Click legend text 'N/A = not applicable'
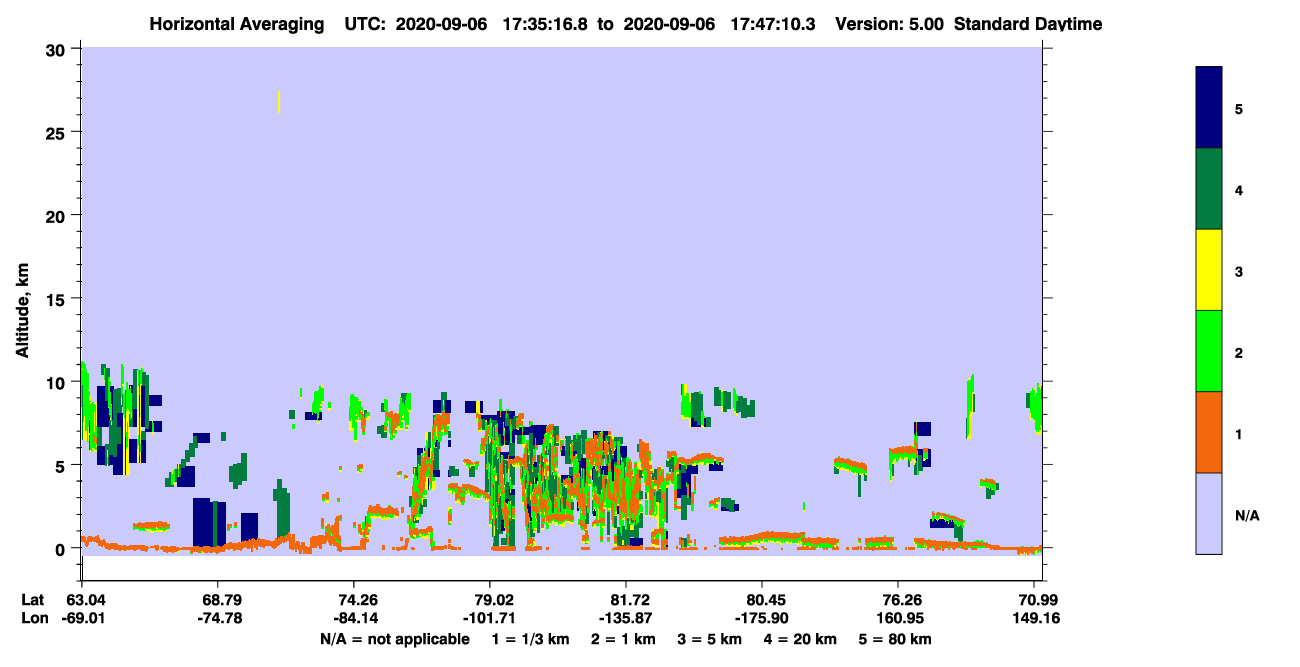This screenshot has width=1300, height=667. (394, 639)
